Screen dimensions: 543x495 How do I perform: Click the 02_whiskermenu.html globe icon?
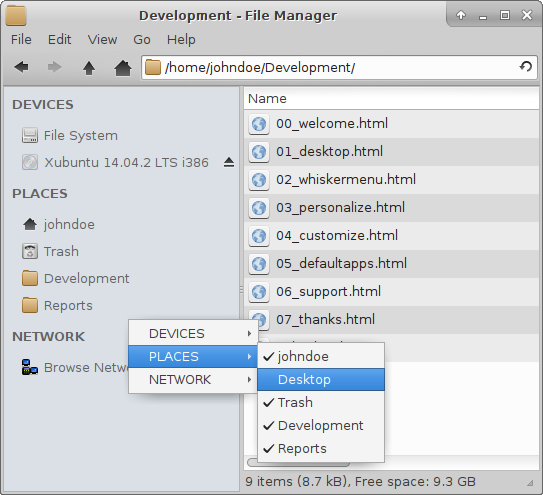coord(259,180)
